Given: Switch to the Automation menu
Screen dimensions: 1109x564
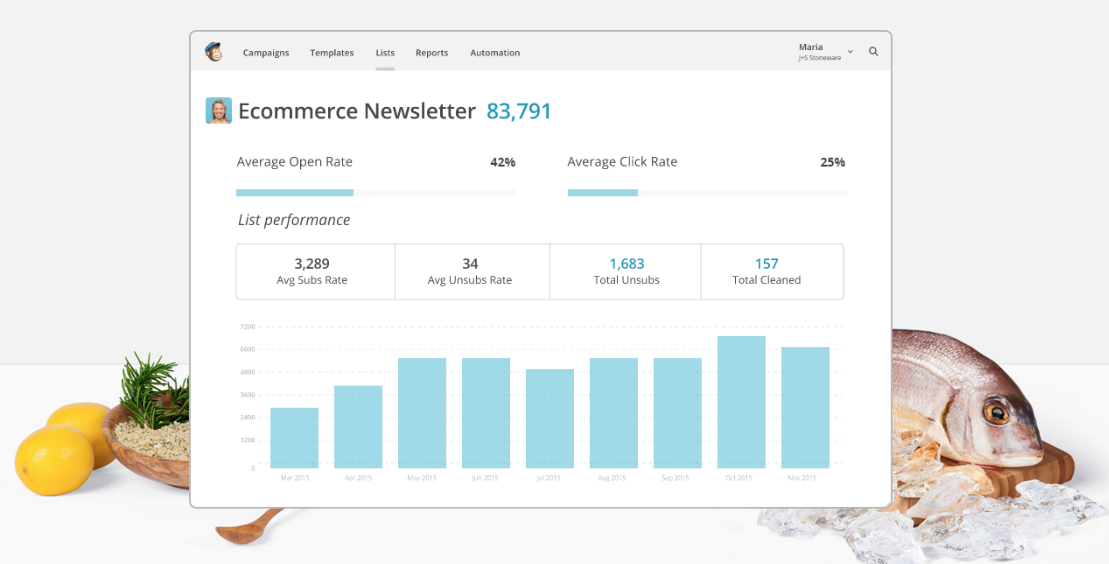Looking at the screenshot, I should coord(495,53).
